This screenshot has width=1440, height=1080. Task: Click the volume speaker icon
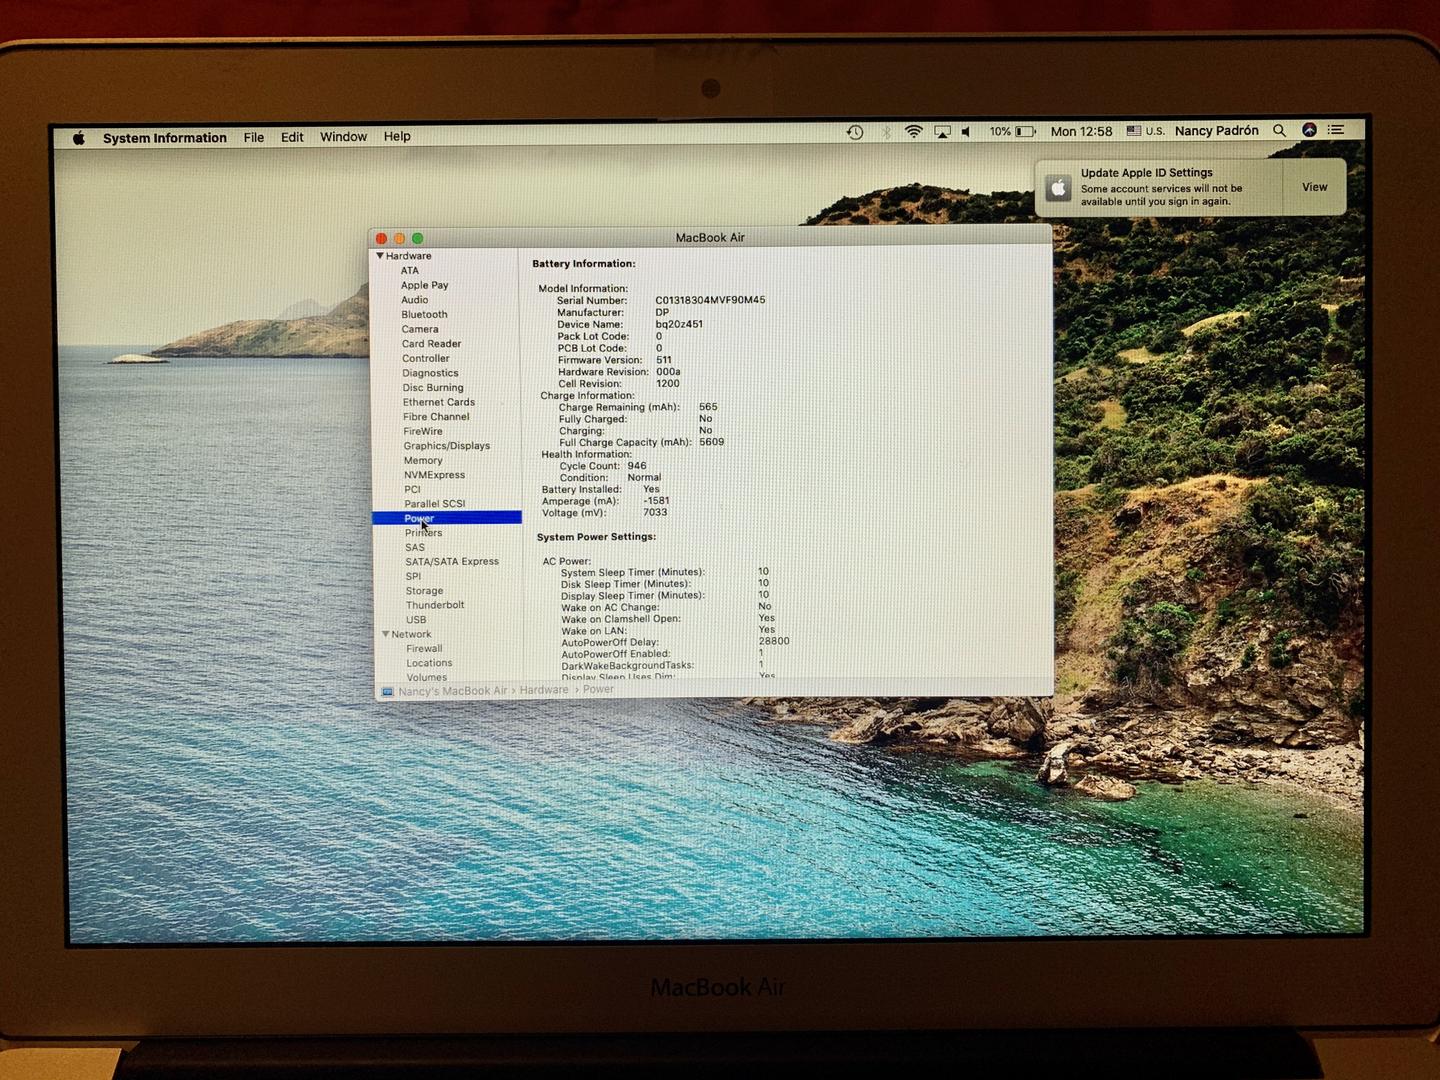[x=966, y=131]
